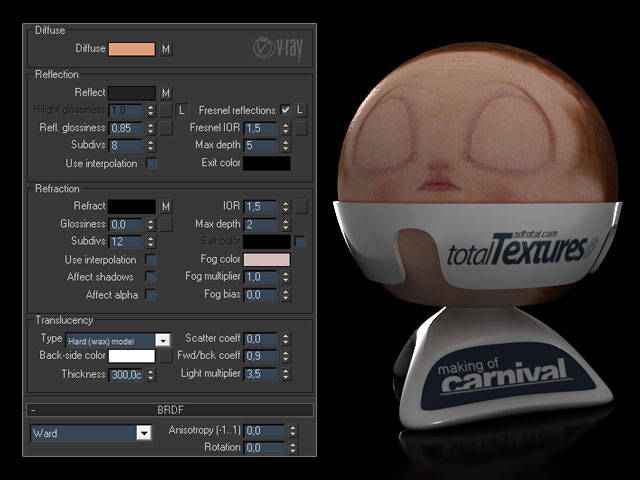Click the Refract map M button

point(165,207)
